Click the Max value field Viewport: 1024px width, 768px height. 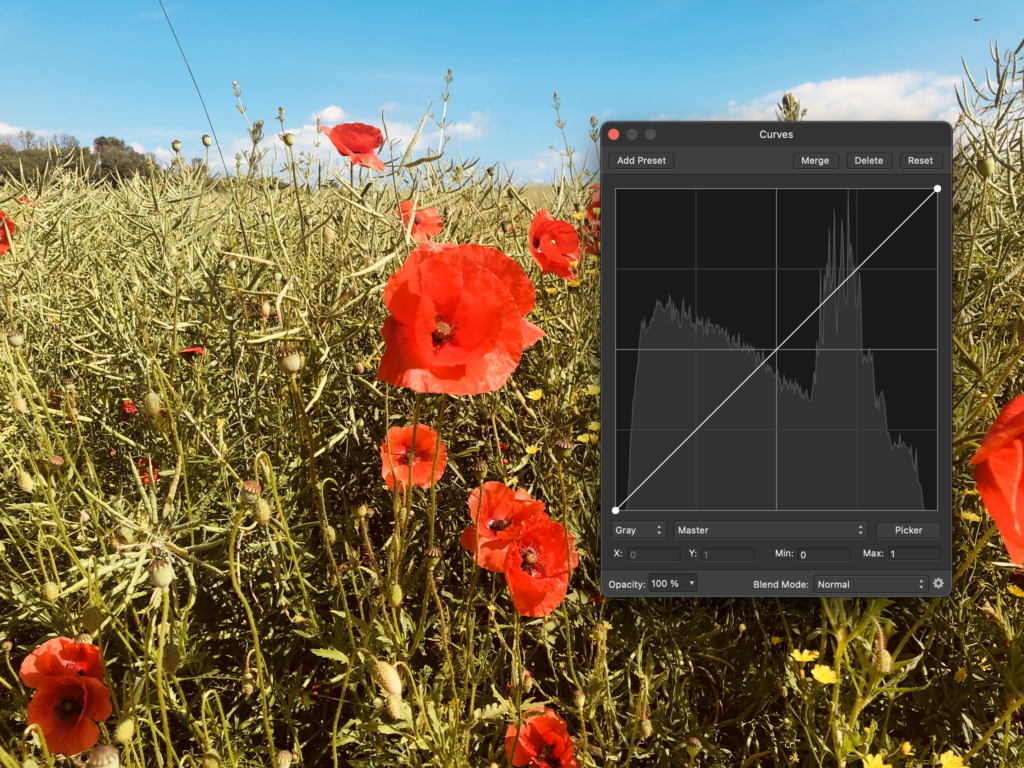(x=914, y=554)
